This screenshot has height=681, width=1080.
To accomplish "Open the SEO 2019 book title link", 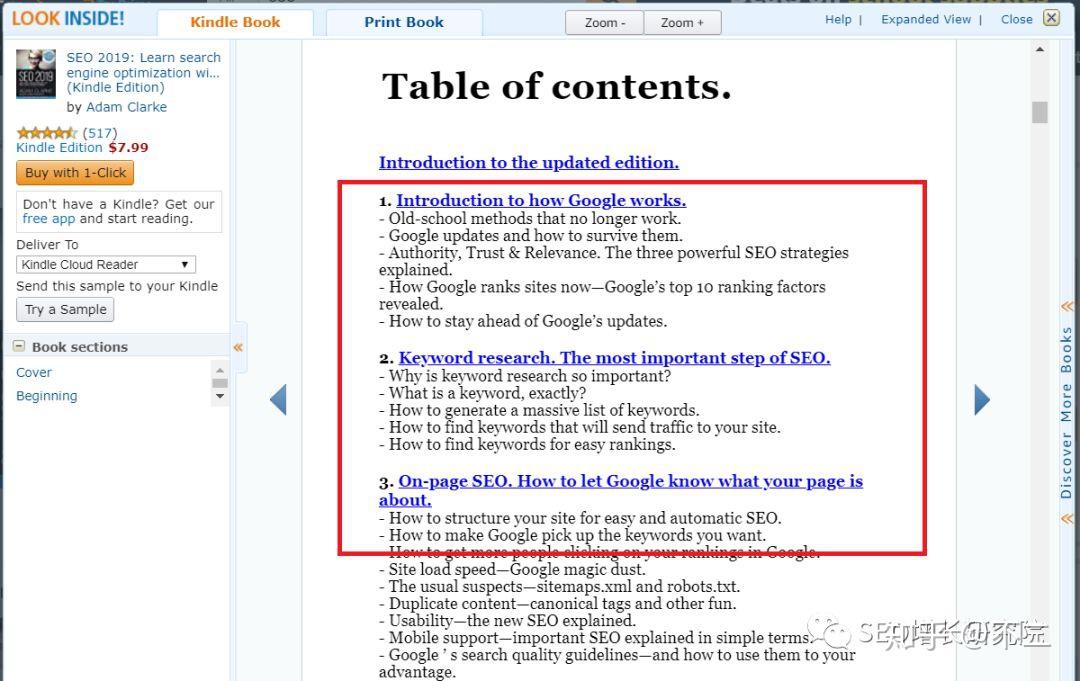I will [x=143, y=72].
